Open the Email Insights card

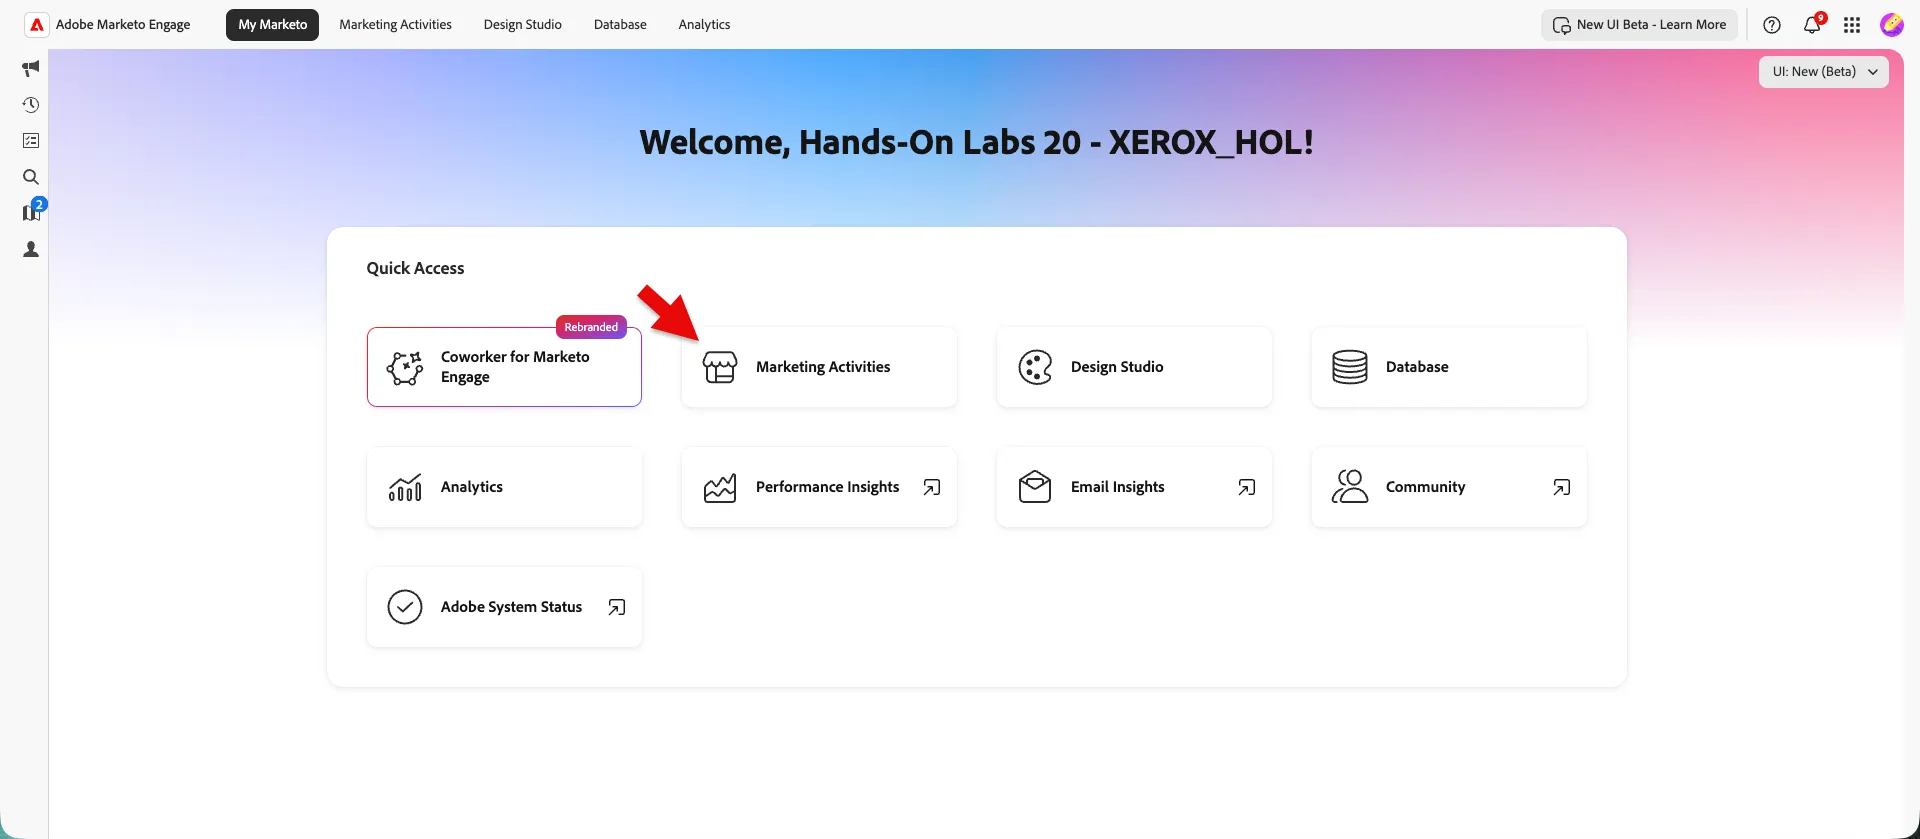1134,487
